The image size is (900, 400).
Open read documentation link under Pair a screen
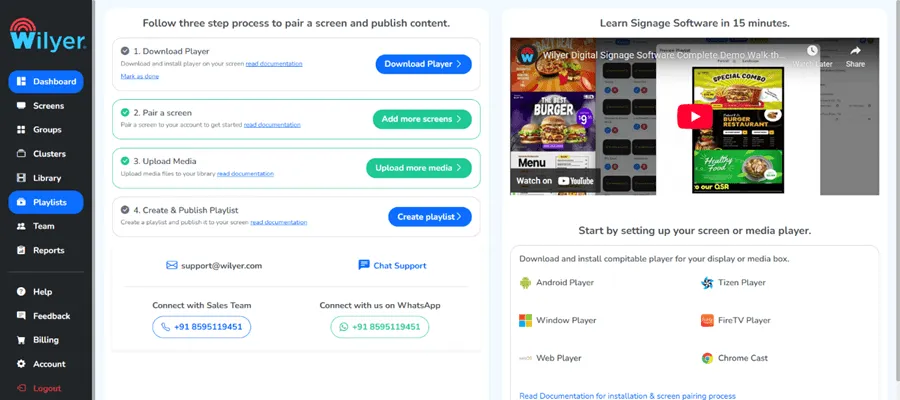[x=272, y=125]
